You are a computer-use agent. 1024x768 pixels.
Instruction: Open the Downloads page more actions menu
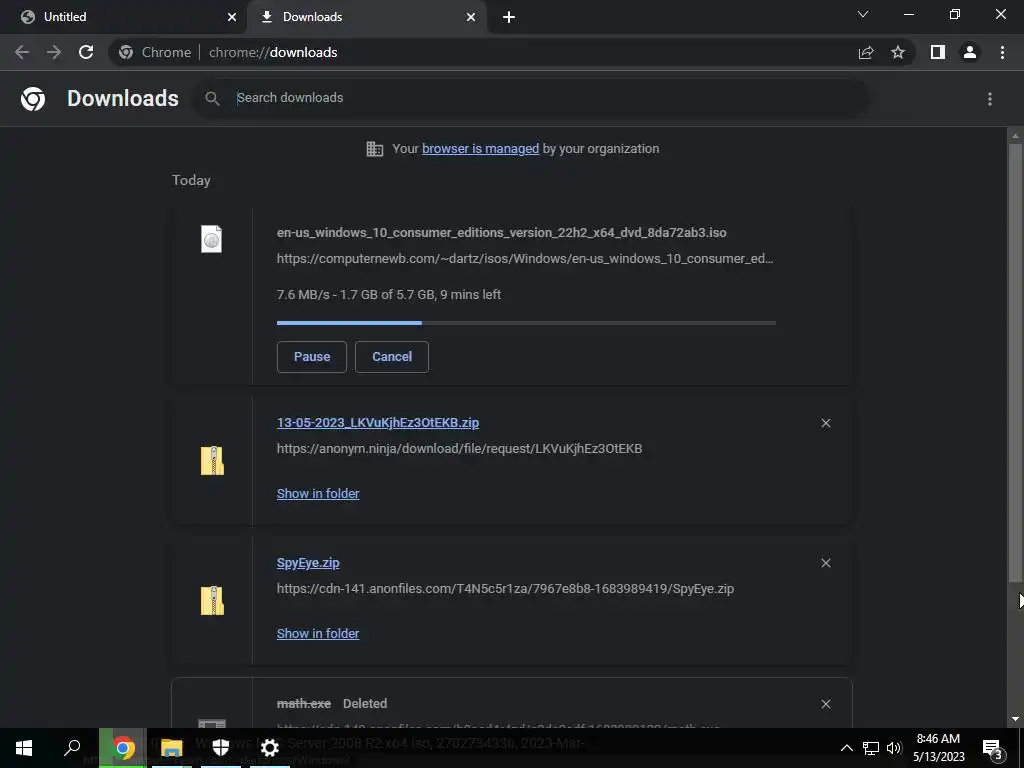point(990,99)
